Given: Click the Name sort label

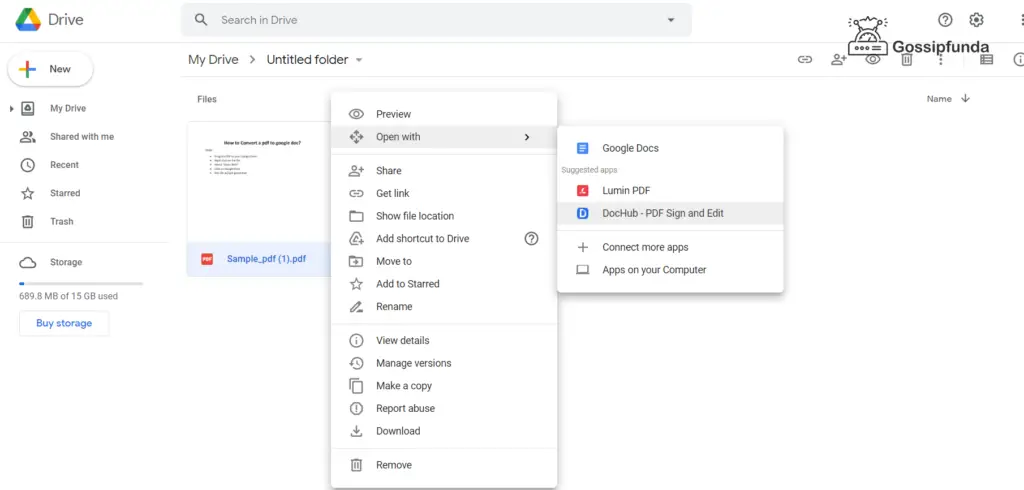Looking at the screenshot, I should click(x=939, y=99).
